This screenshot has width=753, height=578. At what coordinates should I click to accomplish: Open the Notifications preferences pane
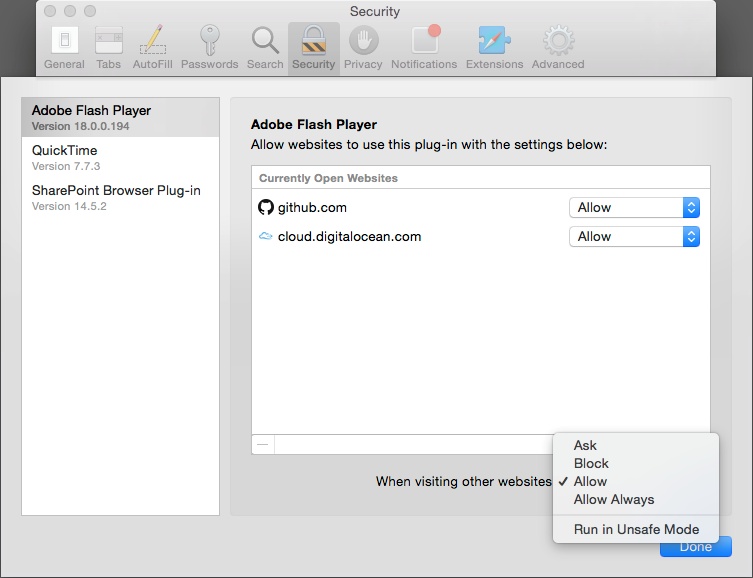tap(424, 48)
